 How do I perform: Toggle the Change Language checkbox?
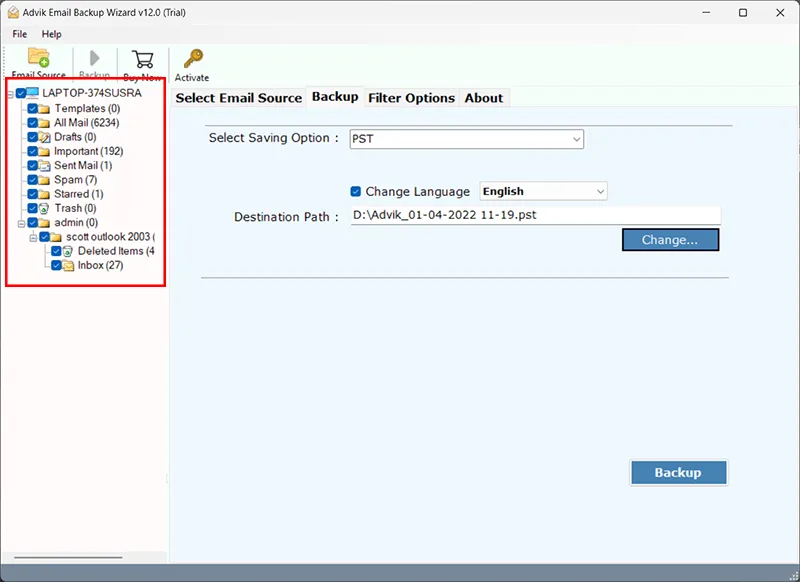[x=356, y=191]
